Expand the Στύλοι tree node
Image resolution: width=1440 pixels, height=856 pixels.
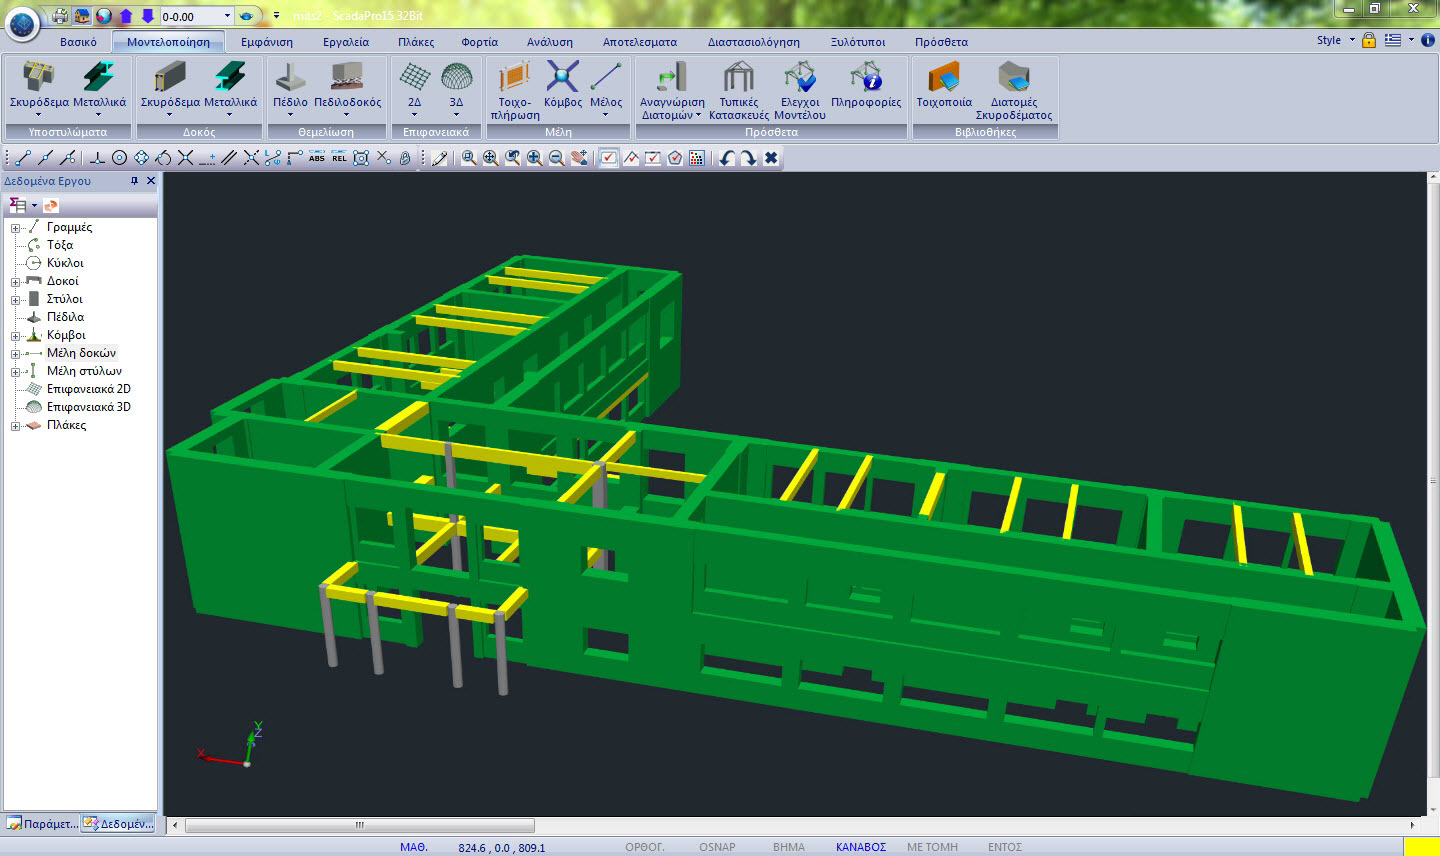[x=16, y=300]
